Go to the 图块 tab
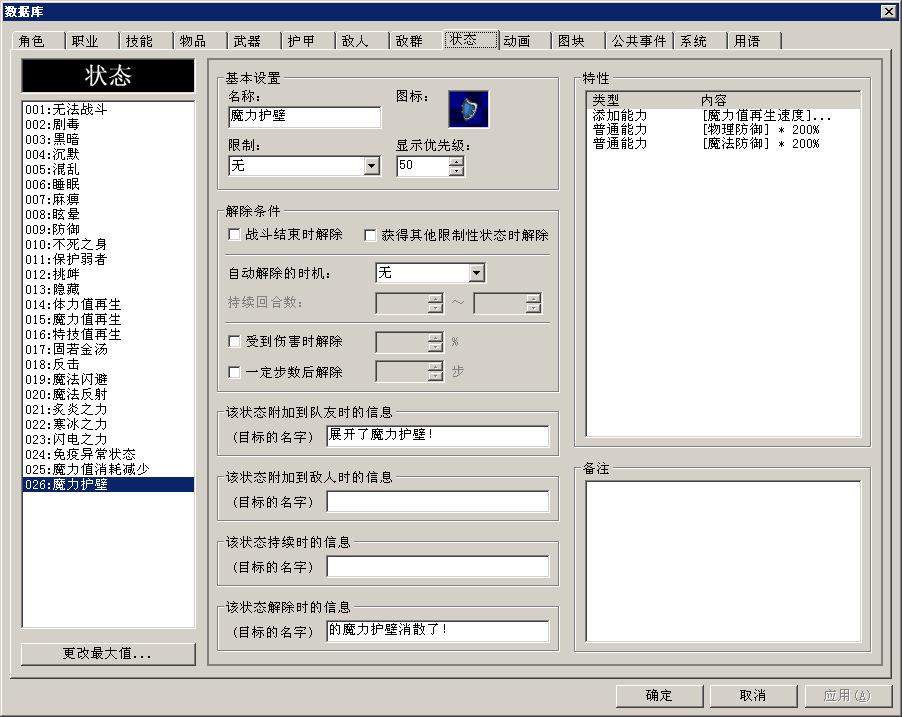 (x=578, y=41)
